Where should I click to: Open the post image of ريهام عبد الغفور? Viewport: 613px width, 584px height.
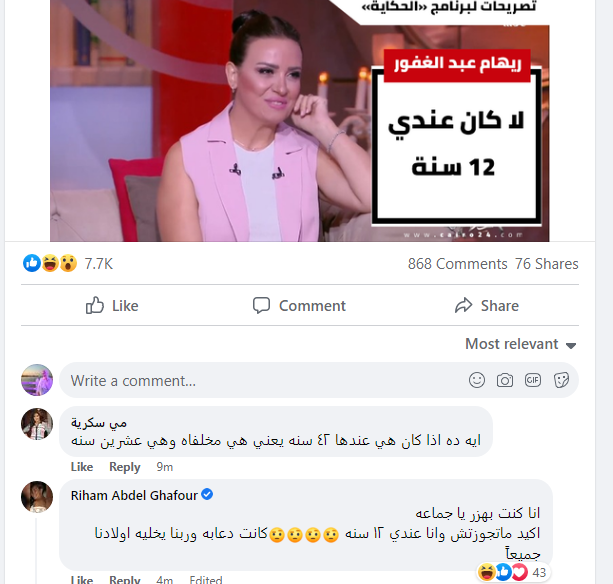pyautogui.click(x=299, y=121)
